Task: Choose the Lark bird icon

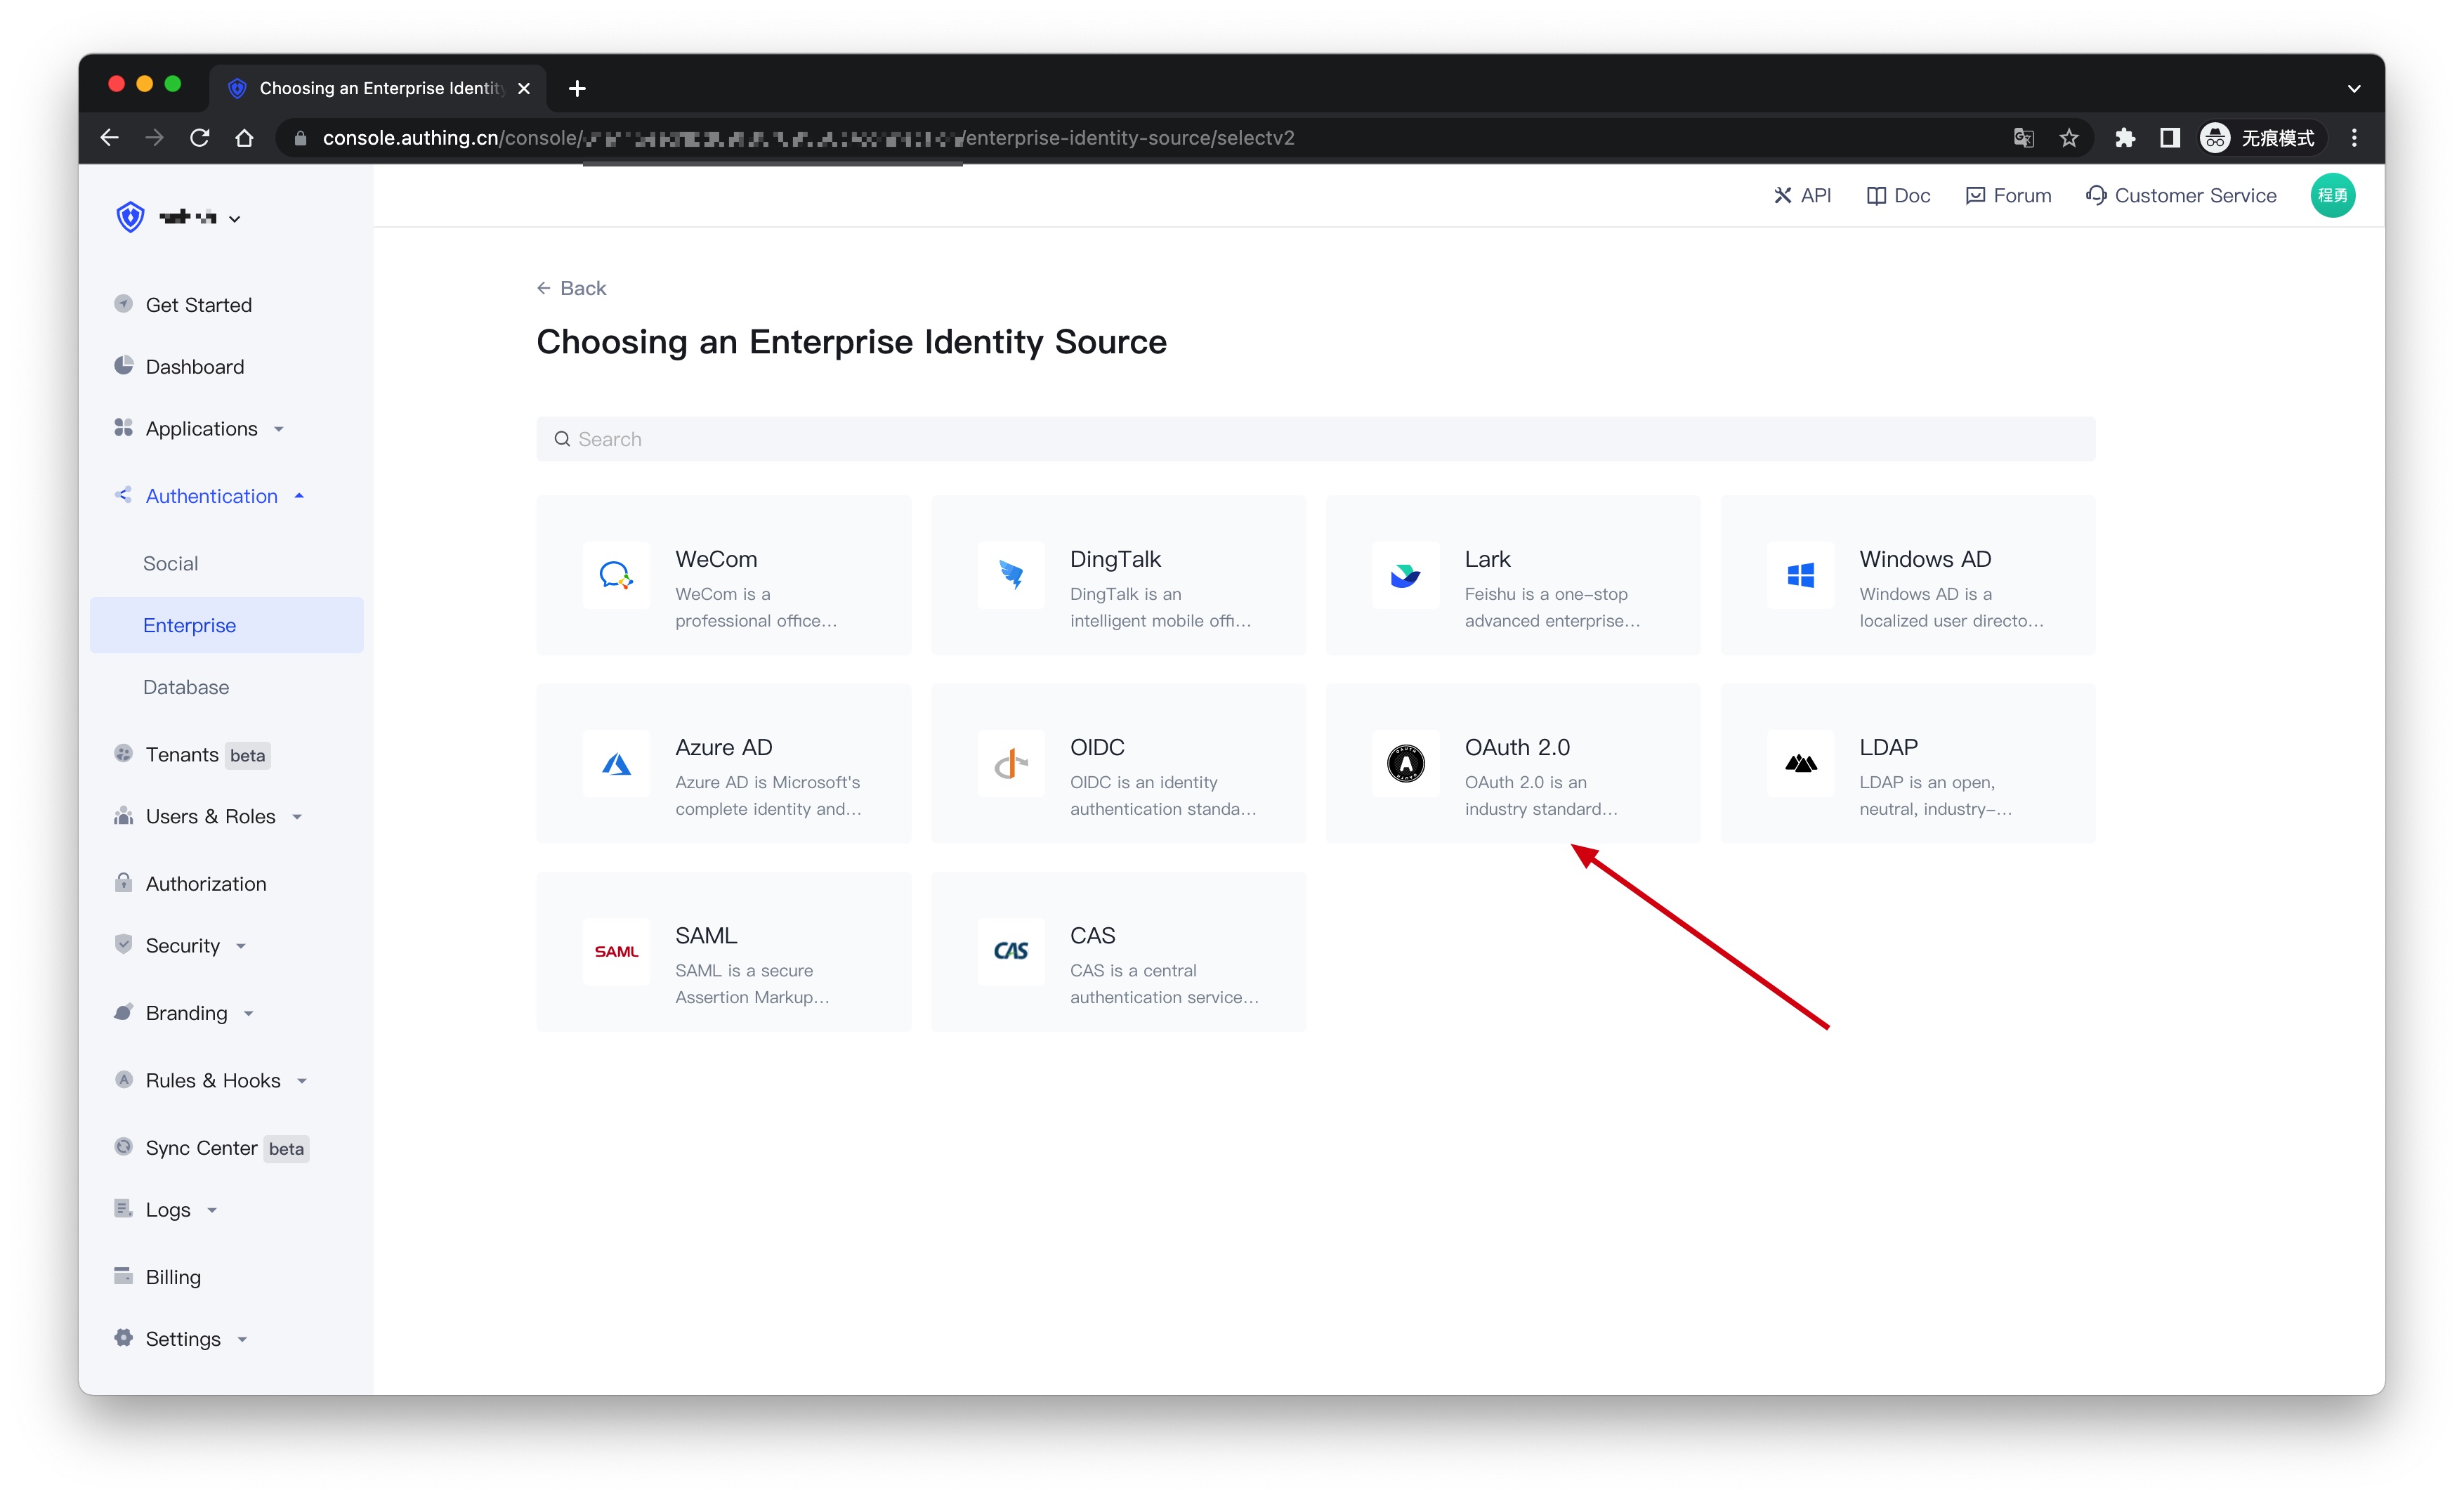Action: coord(1405,576)
